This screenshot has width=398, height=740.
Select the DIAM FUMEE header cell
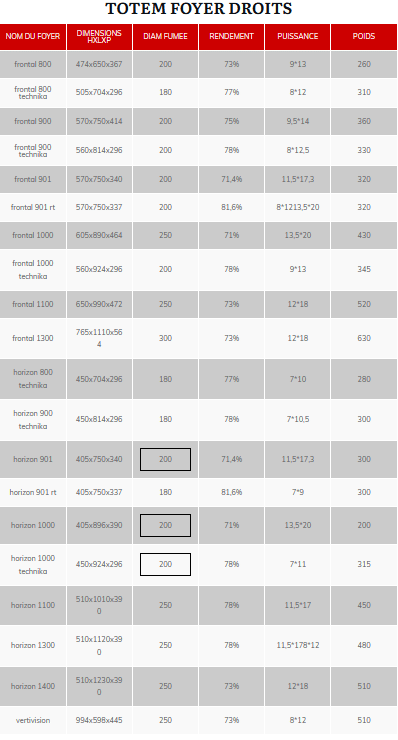165,36
